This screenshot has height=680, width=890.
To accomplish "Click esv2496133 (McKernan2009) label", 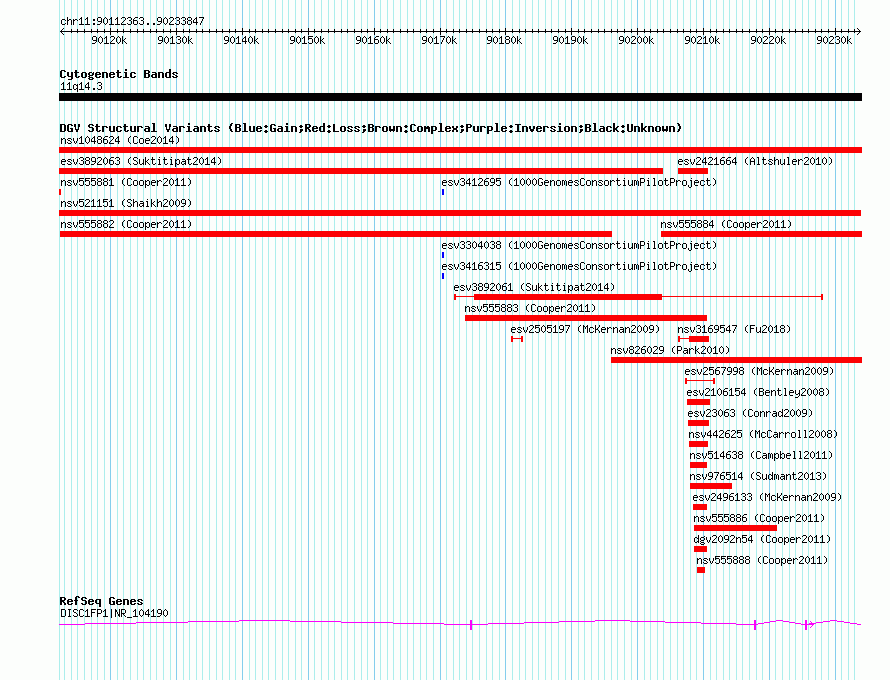I will pyautogui.click(x=767, y=497).
